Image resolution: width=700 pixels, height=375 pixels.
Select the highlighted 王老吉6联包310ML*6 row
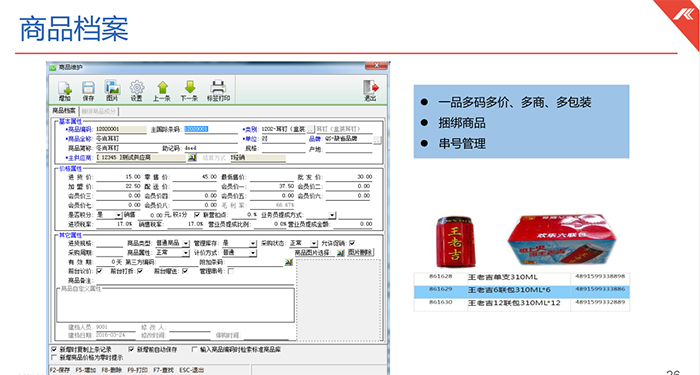coord(521,290)
